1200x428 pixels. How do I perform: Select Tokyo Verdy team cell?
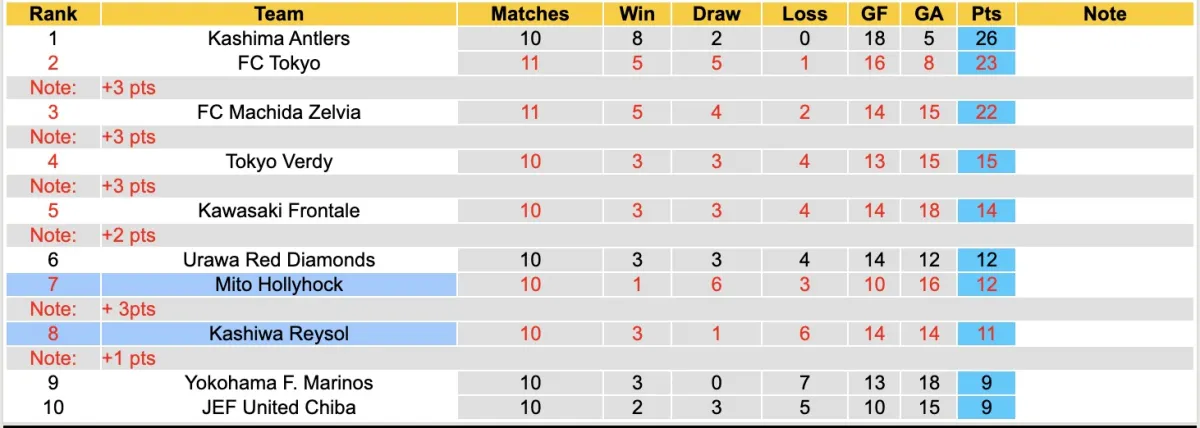pos(279,161)
